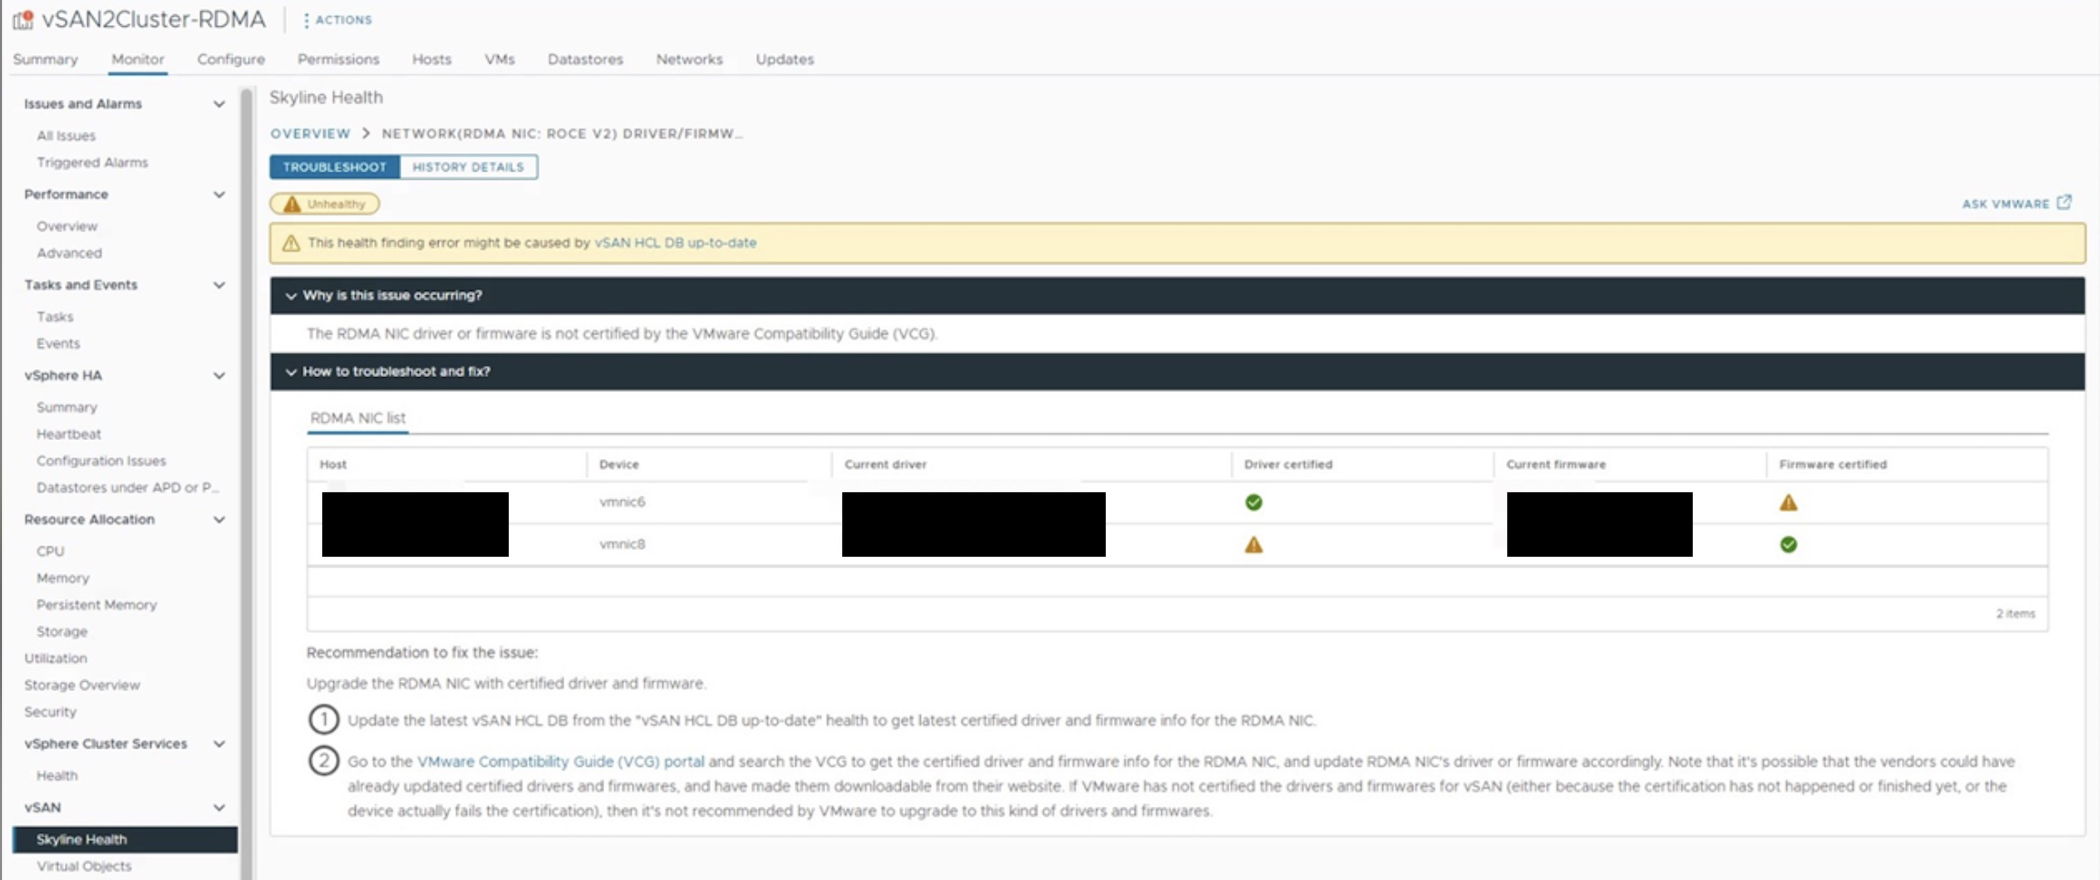Switch to the Monitor tab

click(x=138, y=59)
